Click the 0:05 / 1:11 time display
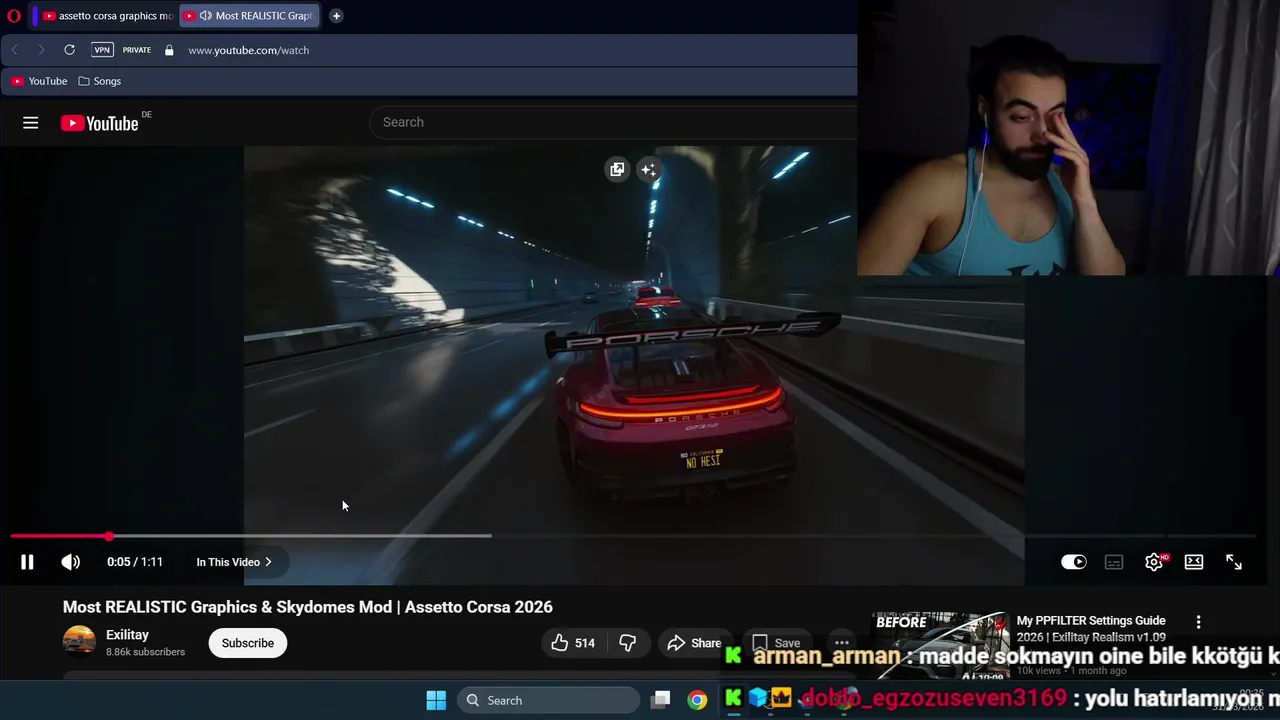The height and width of the screenshot is (720, 1280). click(x=135, y=562)
